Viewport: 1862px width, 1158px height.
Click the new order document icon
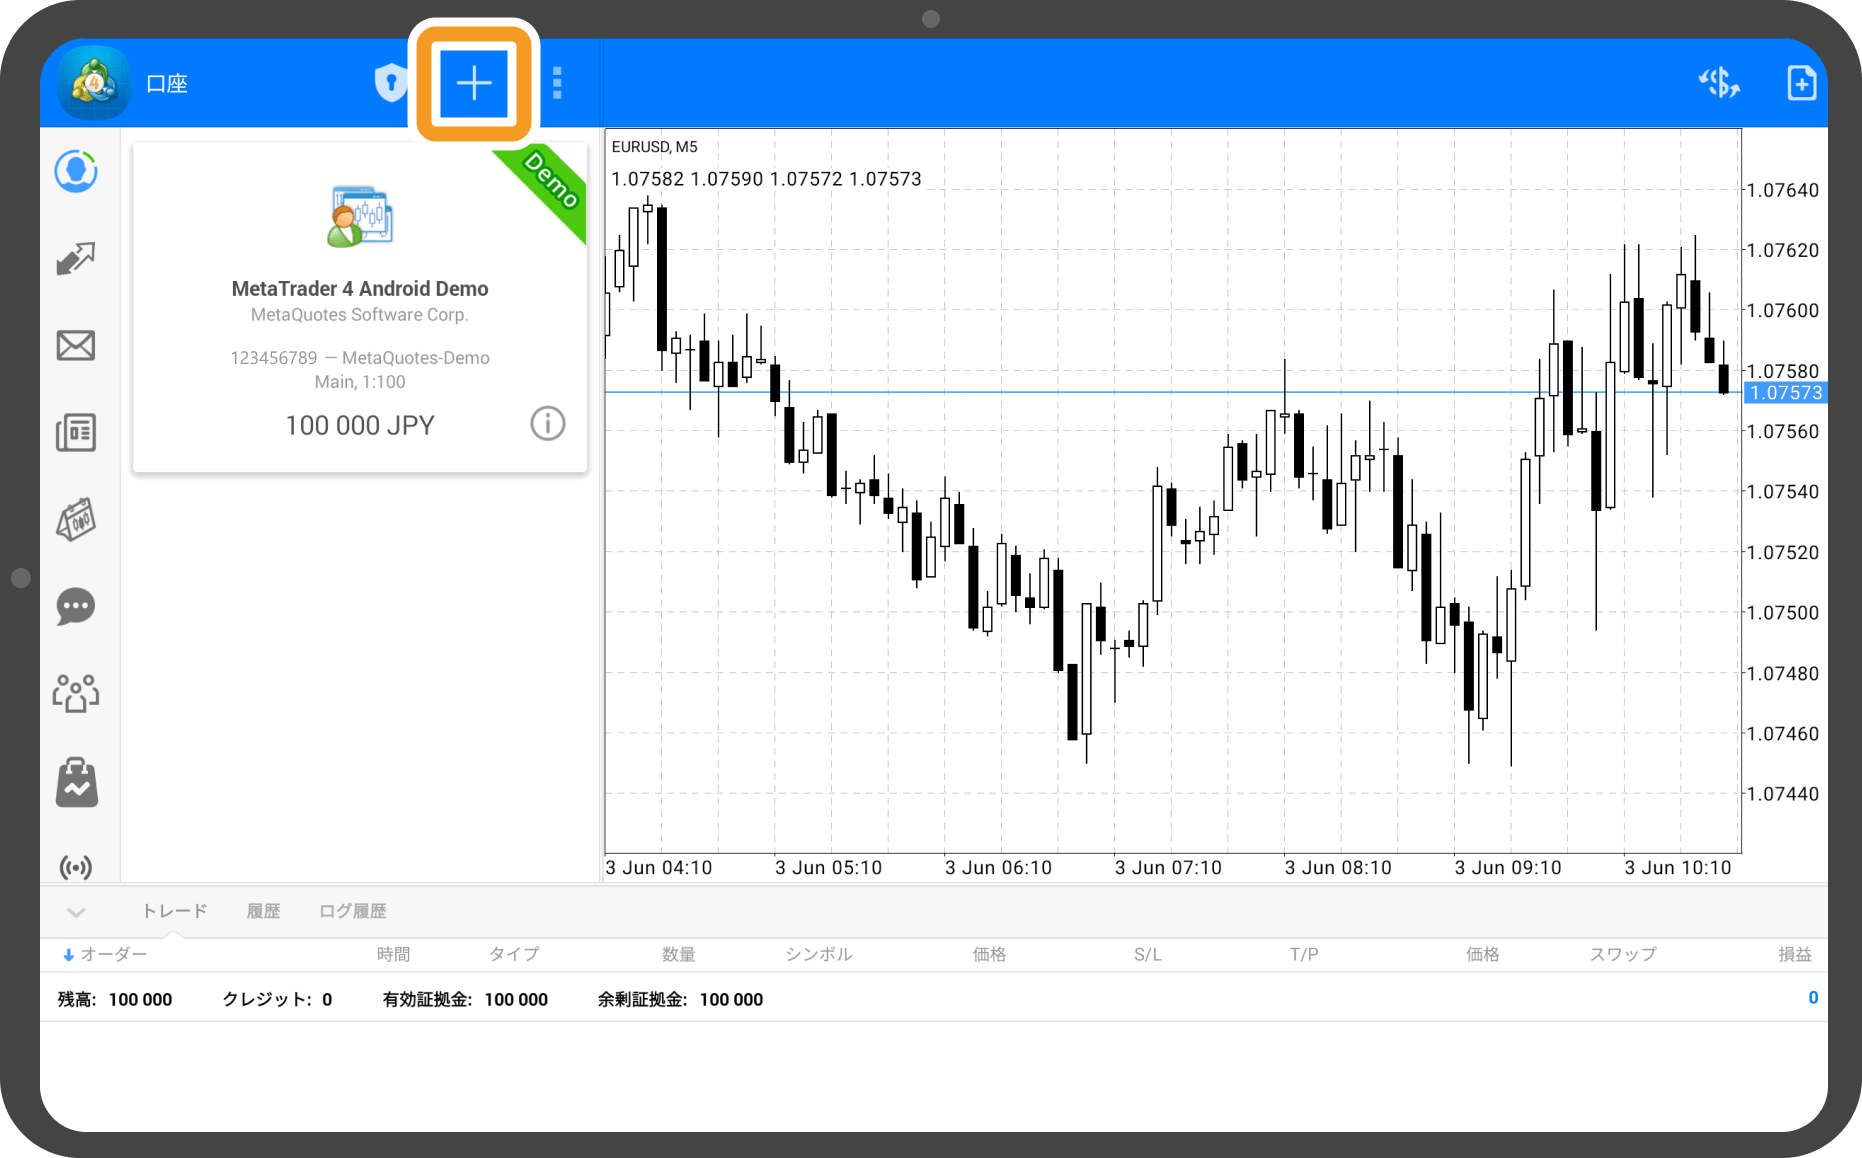1801,83
